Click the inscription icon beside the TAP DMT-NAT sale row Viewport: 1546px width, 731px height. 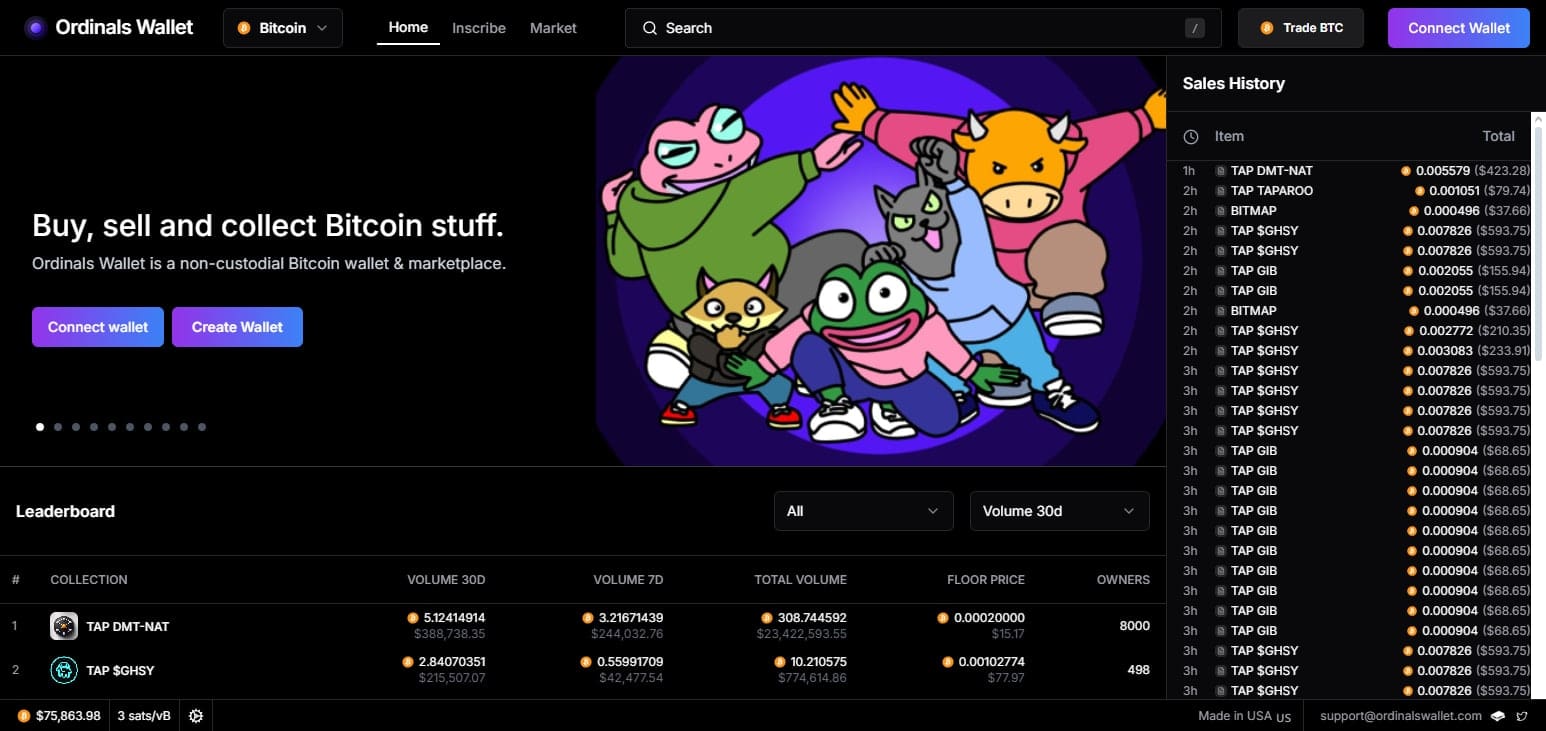pyautogui.click(x=1220, y=170)
